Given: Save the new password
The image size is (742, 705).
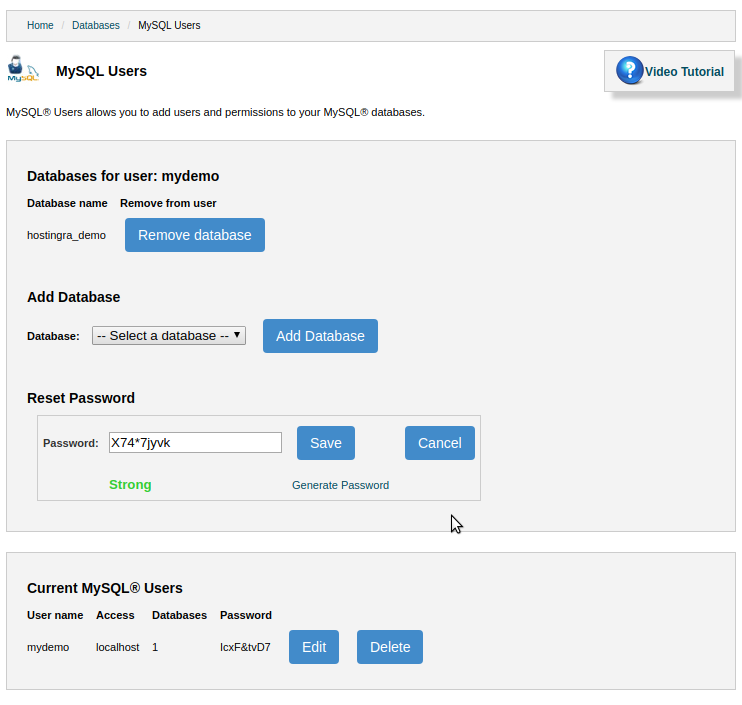Looking at the screenshot, I should point(325,443).
